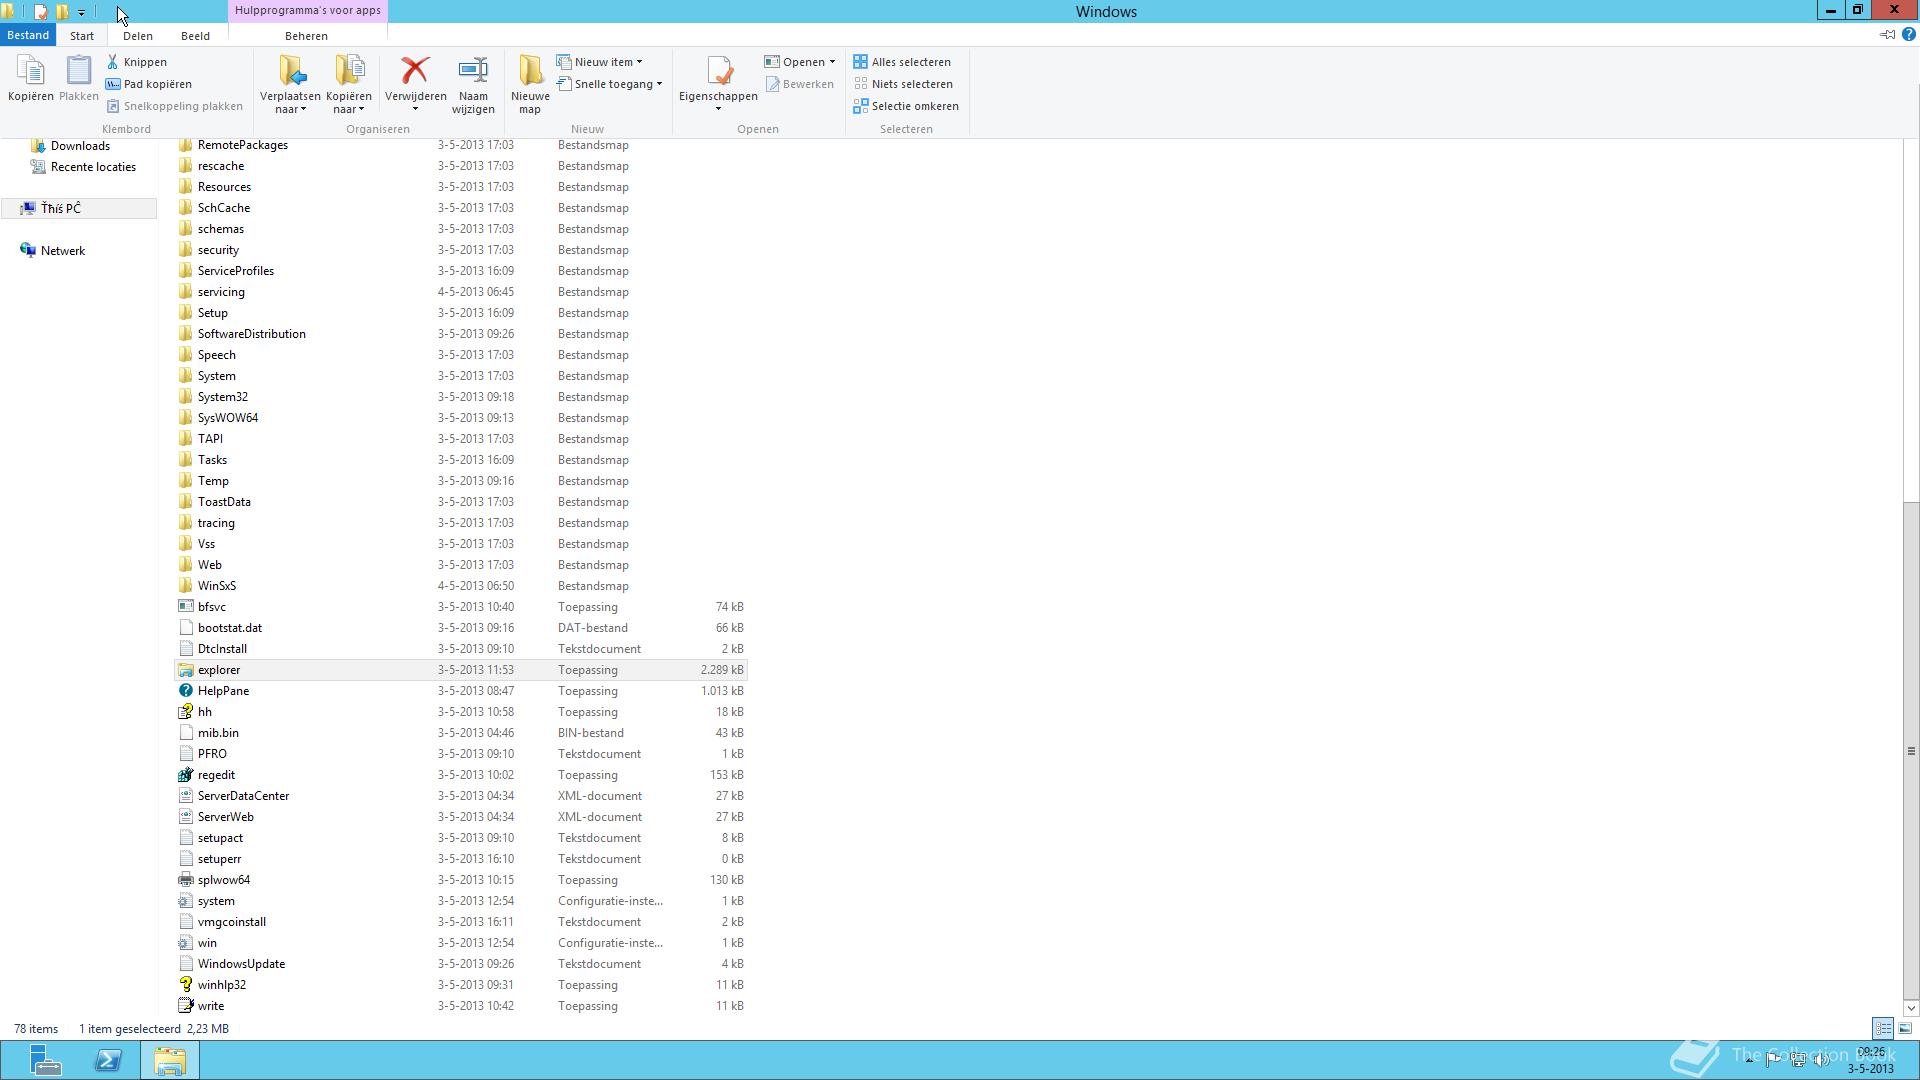Click File Explorer taskbar icon
1920x1080 pixels.
point(170,1060)
